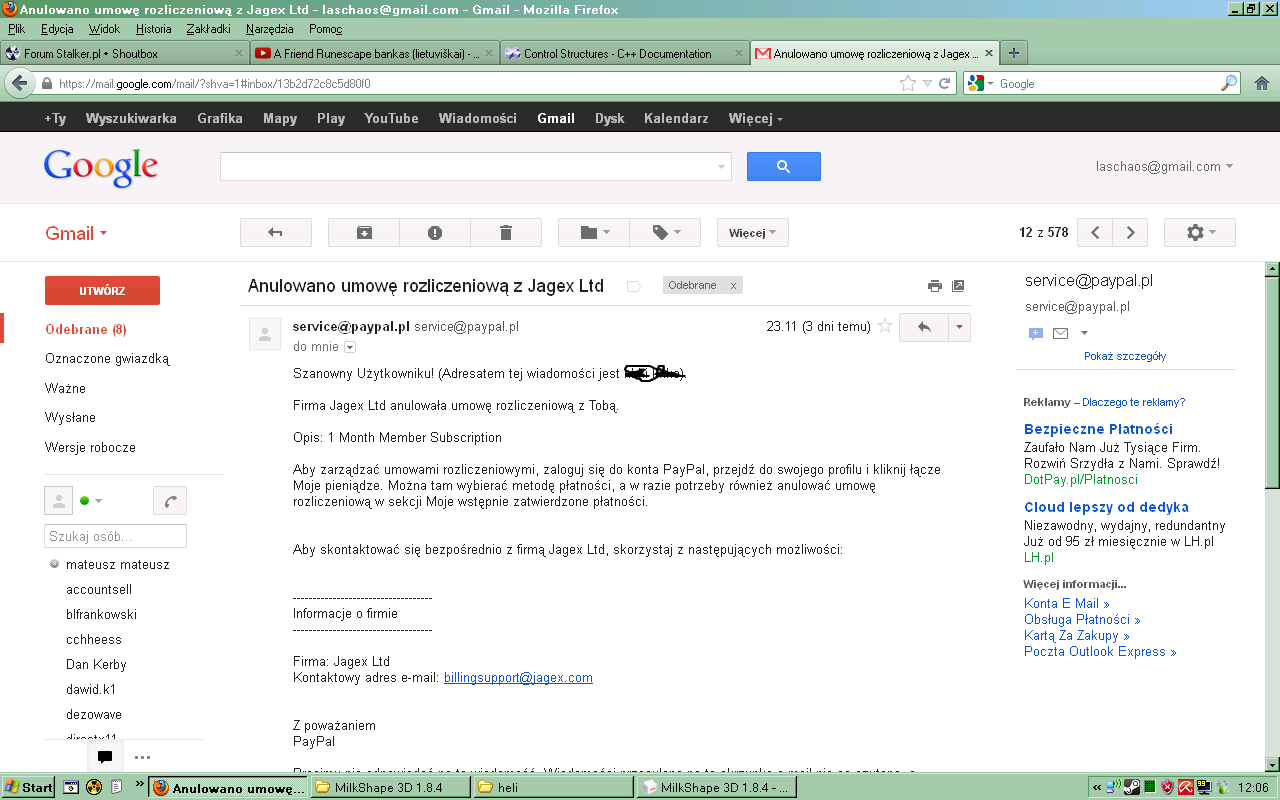The width and height of the screenshot is (1280, 800).
Task: Expand the 'do mnie' recipient details
Action: pyautogui.click(x=350, y=347)
